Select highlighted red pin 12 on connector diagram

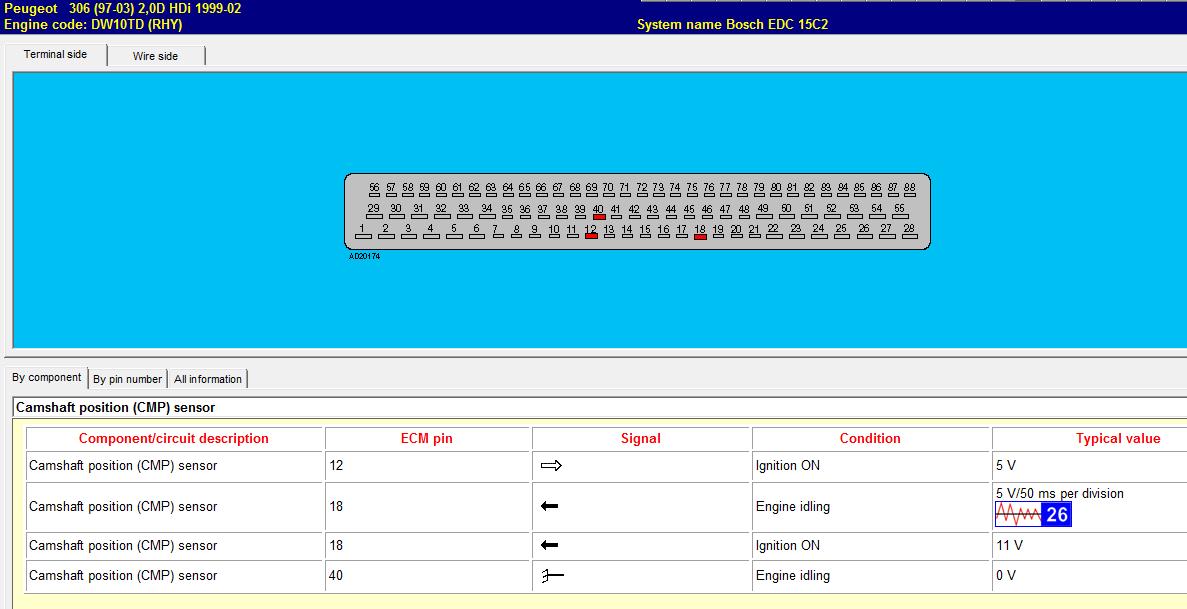[591, 236]
